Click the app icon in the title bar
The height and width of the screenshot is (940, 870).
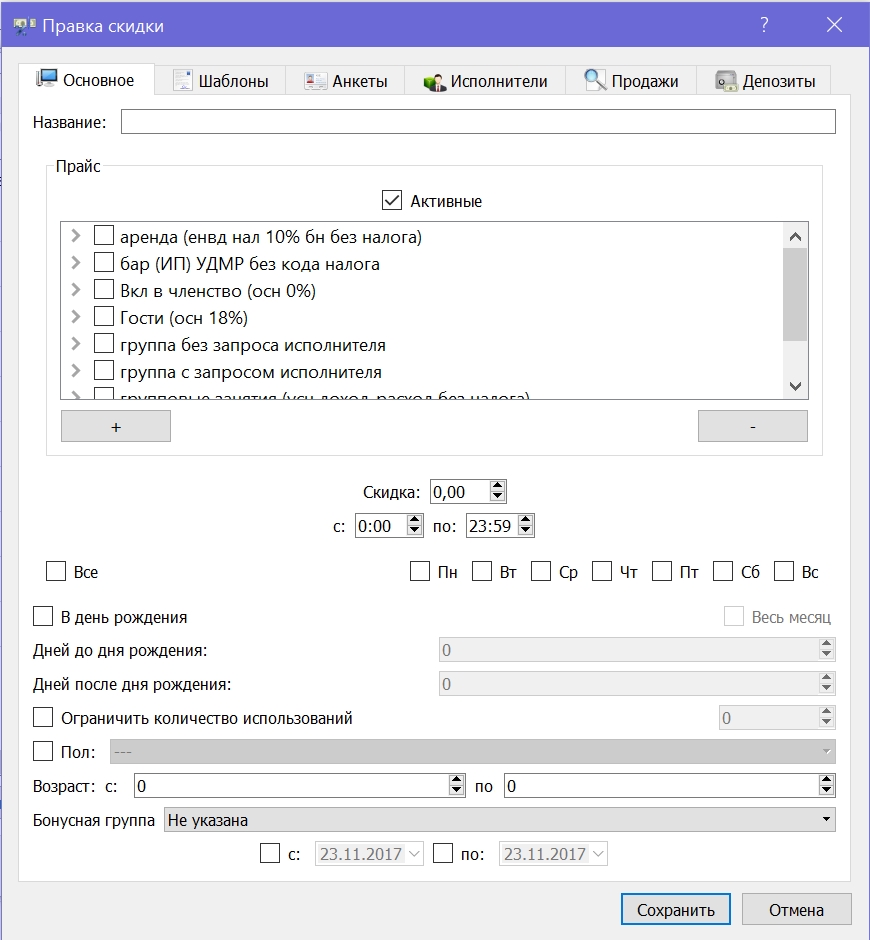pyautogui.click(x=24, y=26)
